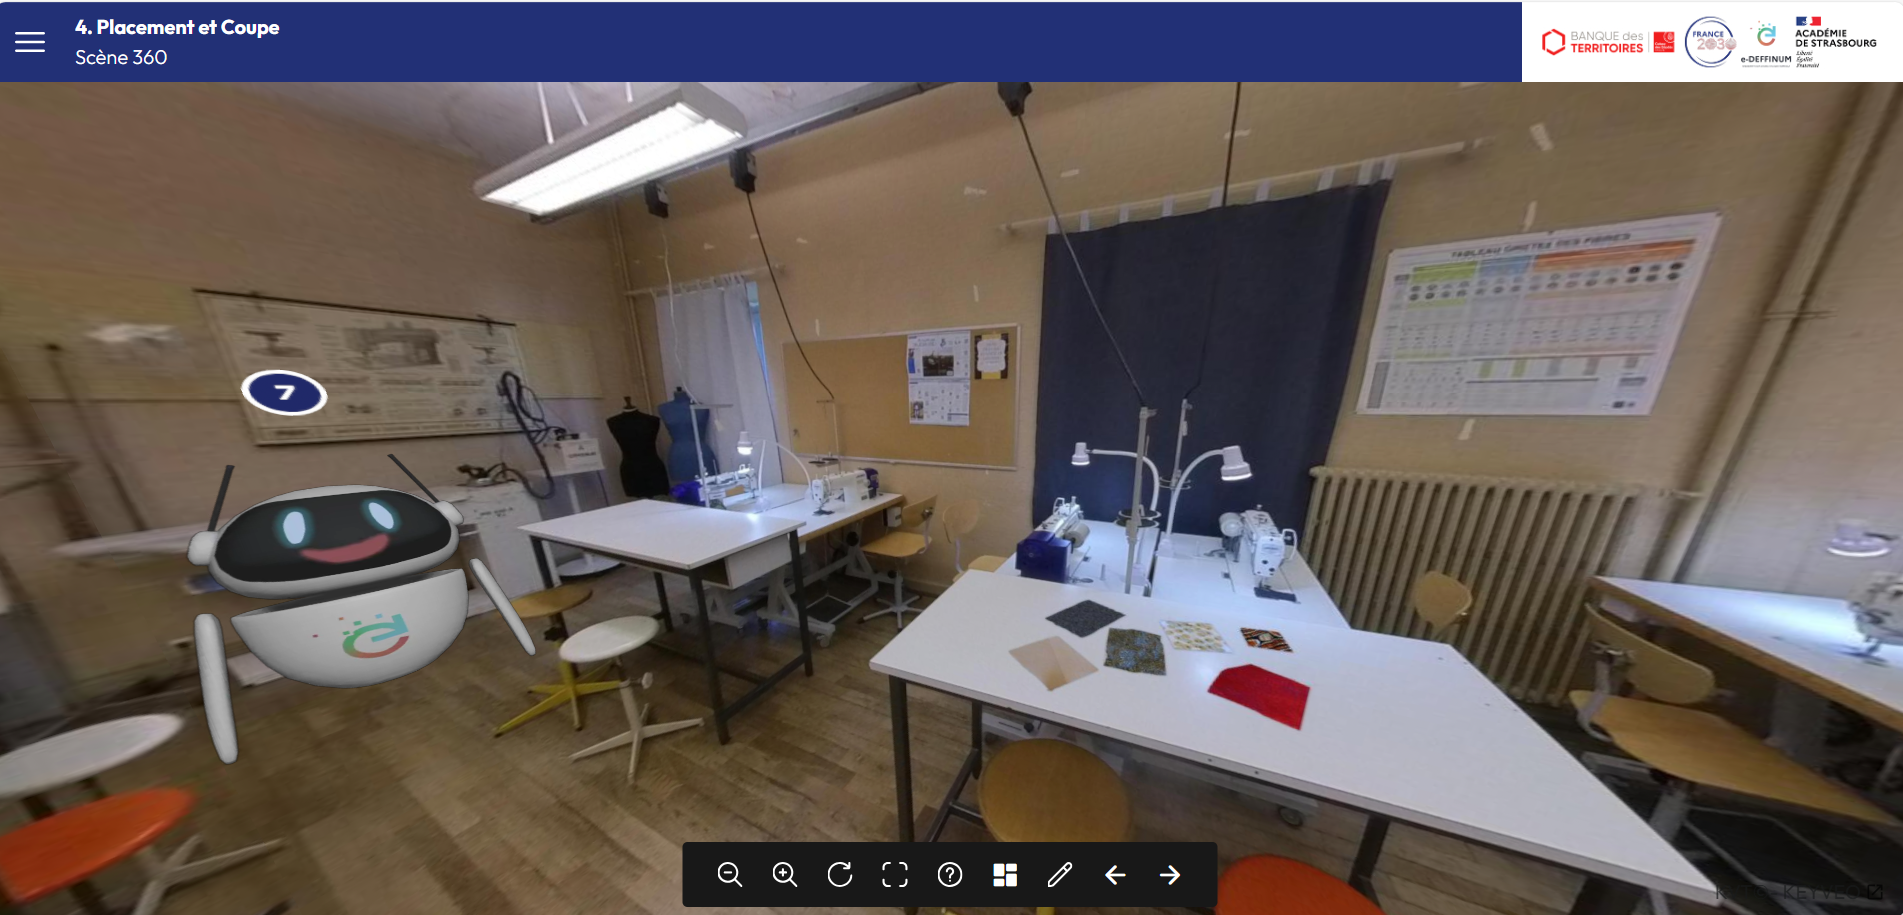Open the hamburger navigation menu
Screen dimensions: 1903x915
tap(30, 42)
